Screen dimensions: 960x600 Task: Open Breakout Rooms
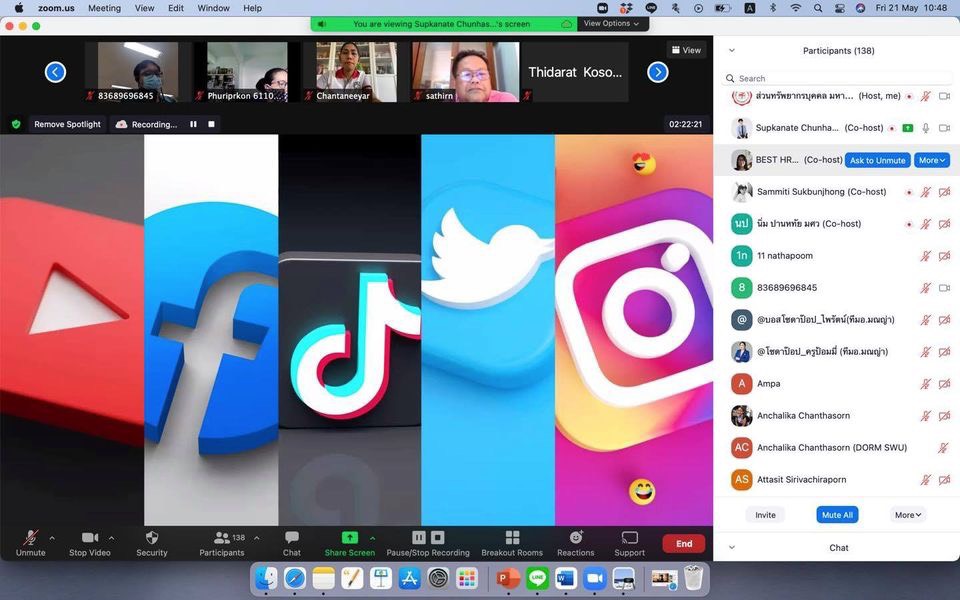click(512, 538)
